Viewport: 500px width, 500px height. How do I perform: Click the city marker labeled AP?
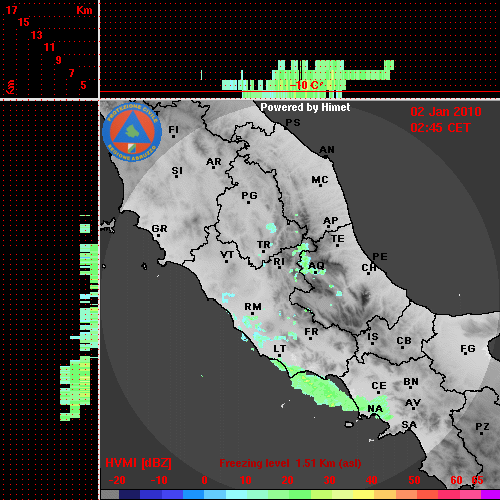tap(330, 222)
